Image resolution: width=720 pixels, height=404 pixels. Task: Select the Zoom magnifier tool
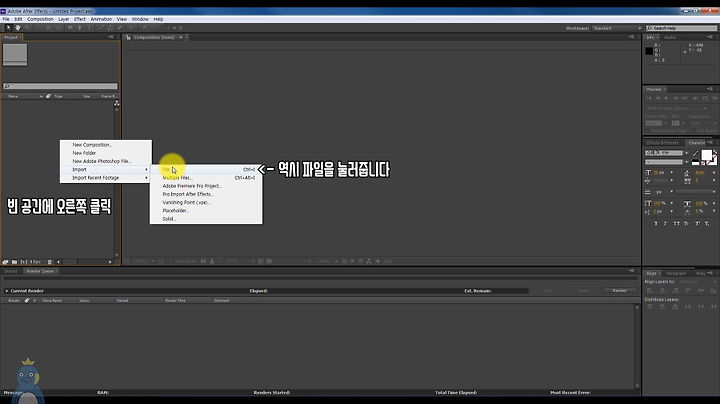coord(28,28)
